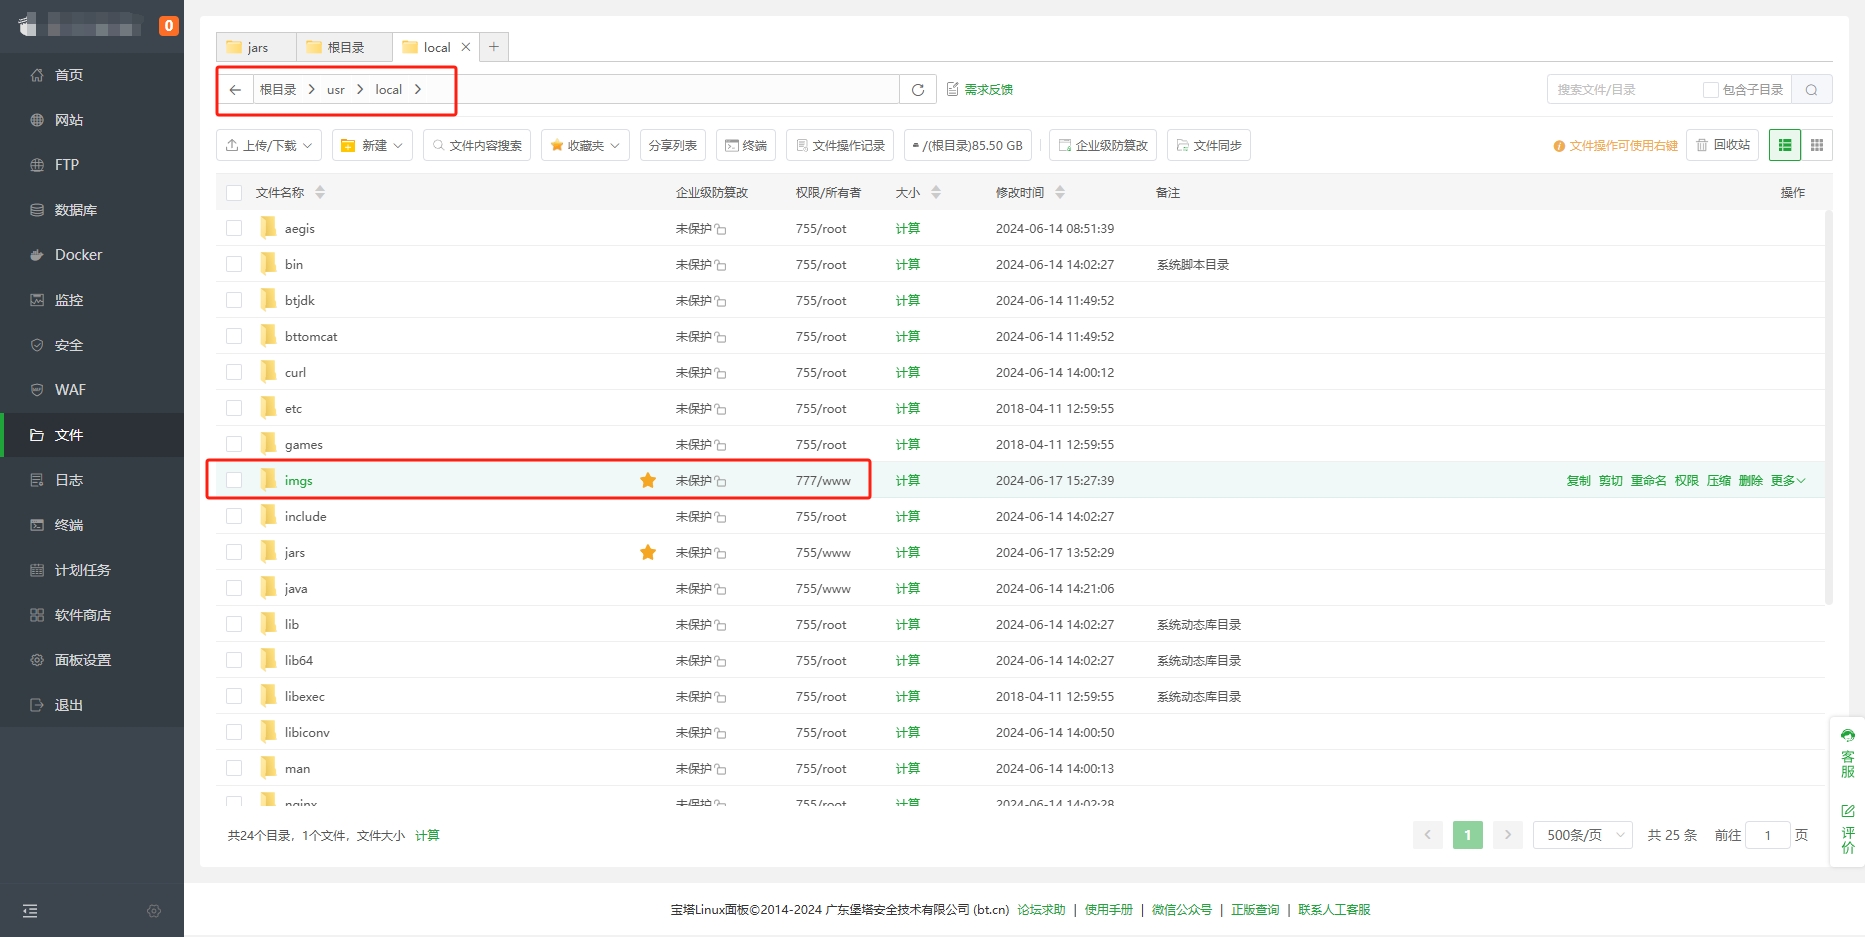The width and height of the screenshot is (1865, 937).
Task: Expand the 更多 actions menu
Action: 1787,481
